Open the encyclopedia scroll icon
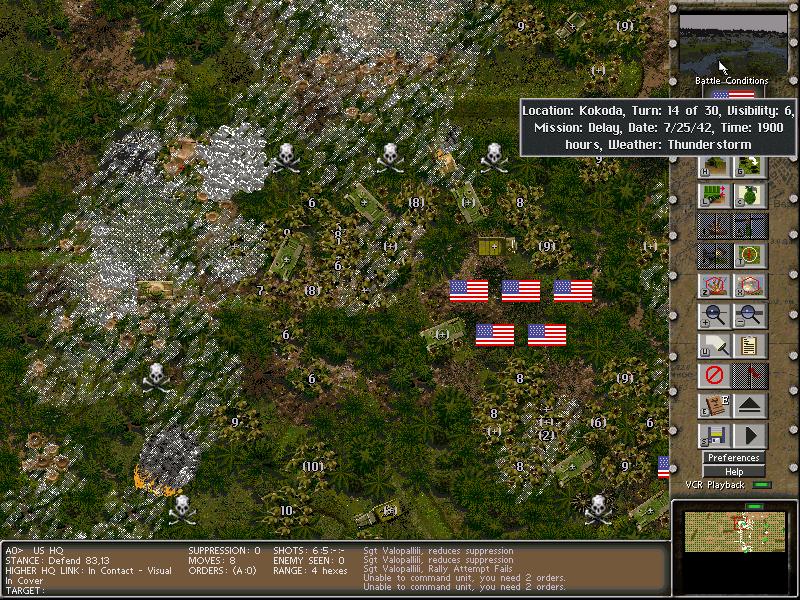 714,405
